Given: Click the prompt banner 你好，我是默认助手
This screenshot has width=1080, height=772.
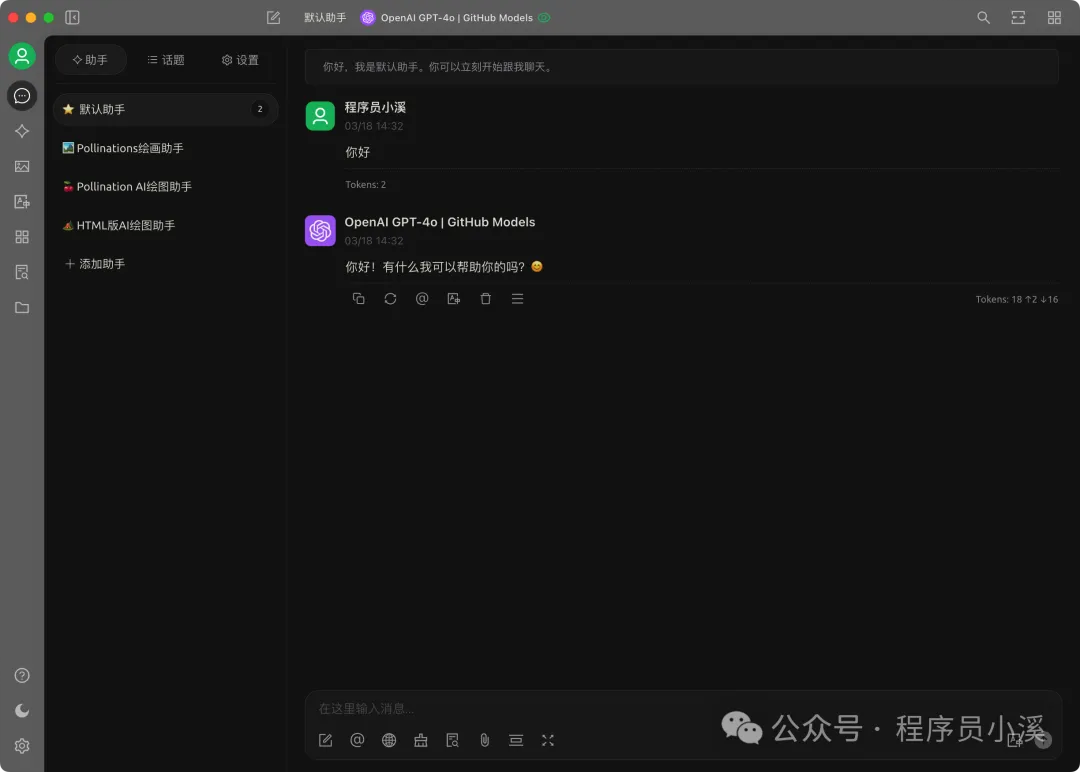Looking at the screenshot, I should click(x=681, y=67).
